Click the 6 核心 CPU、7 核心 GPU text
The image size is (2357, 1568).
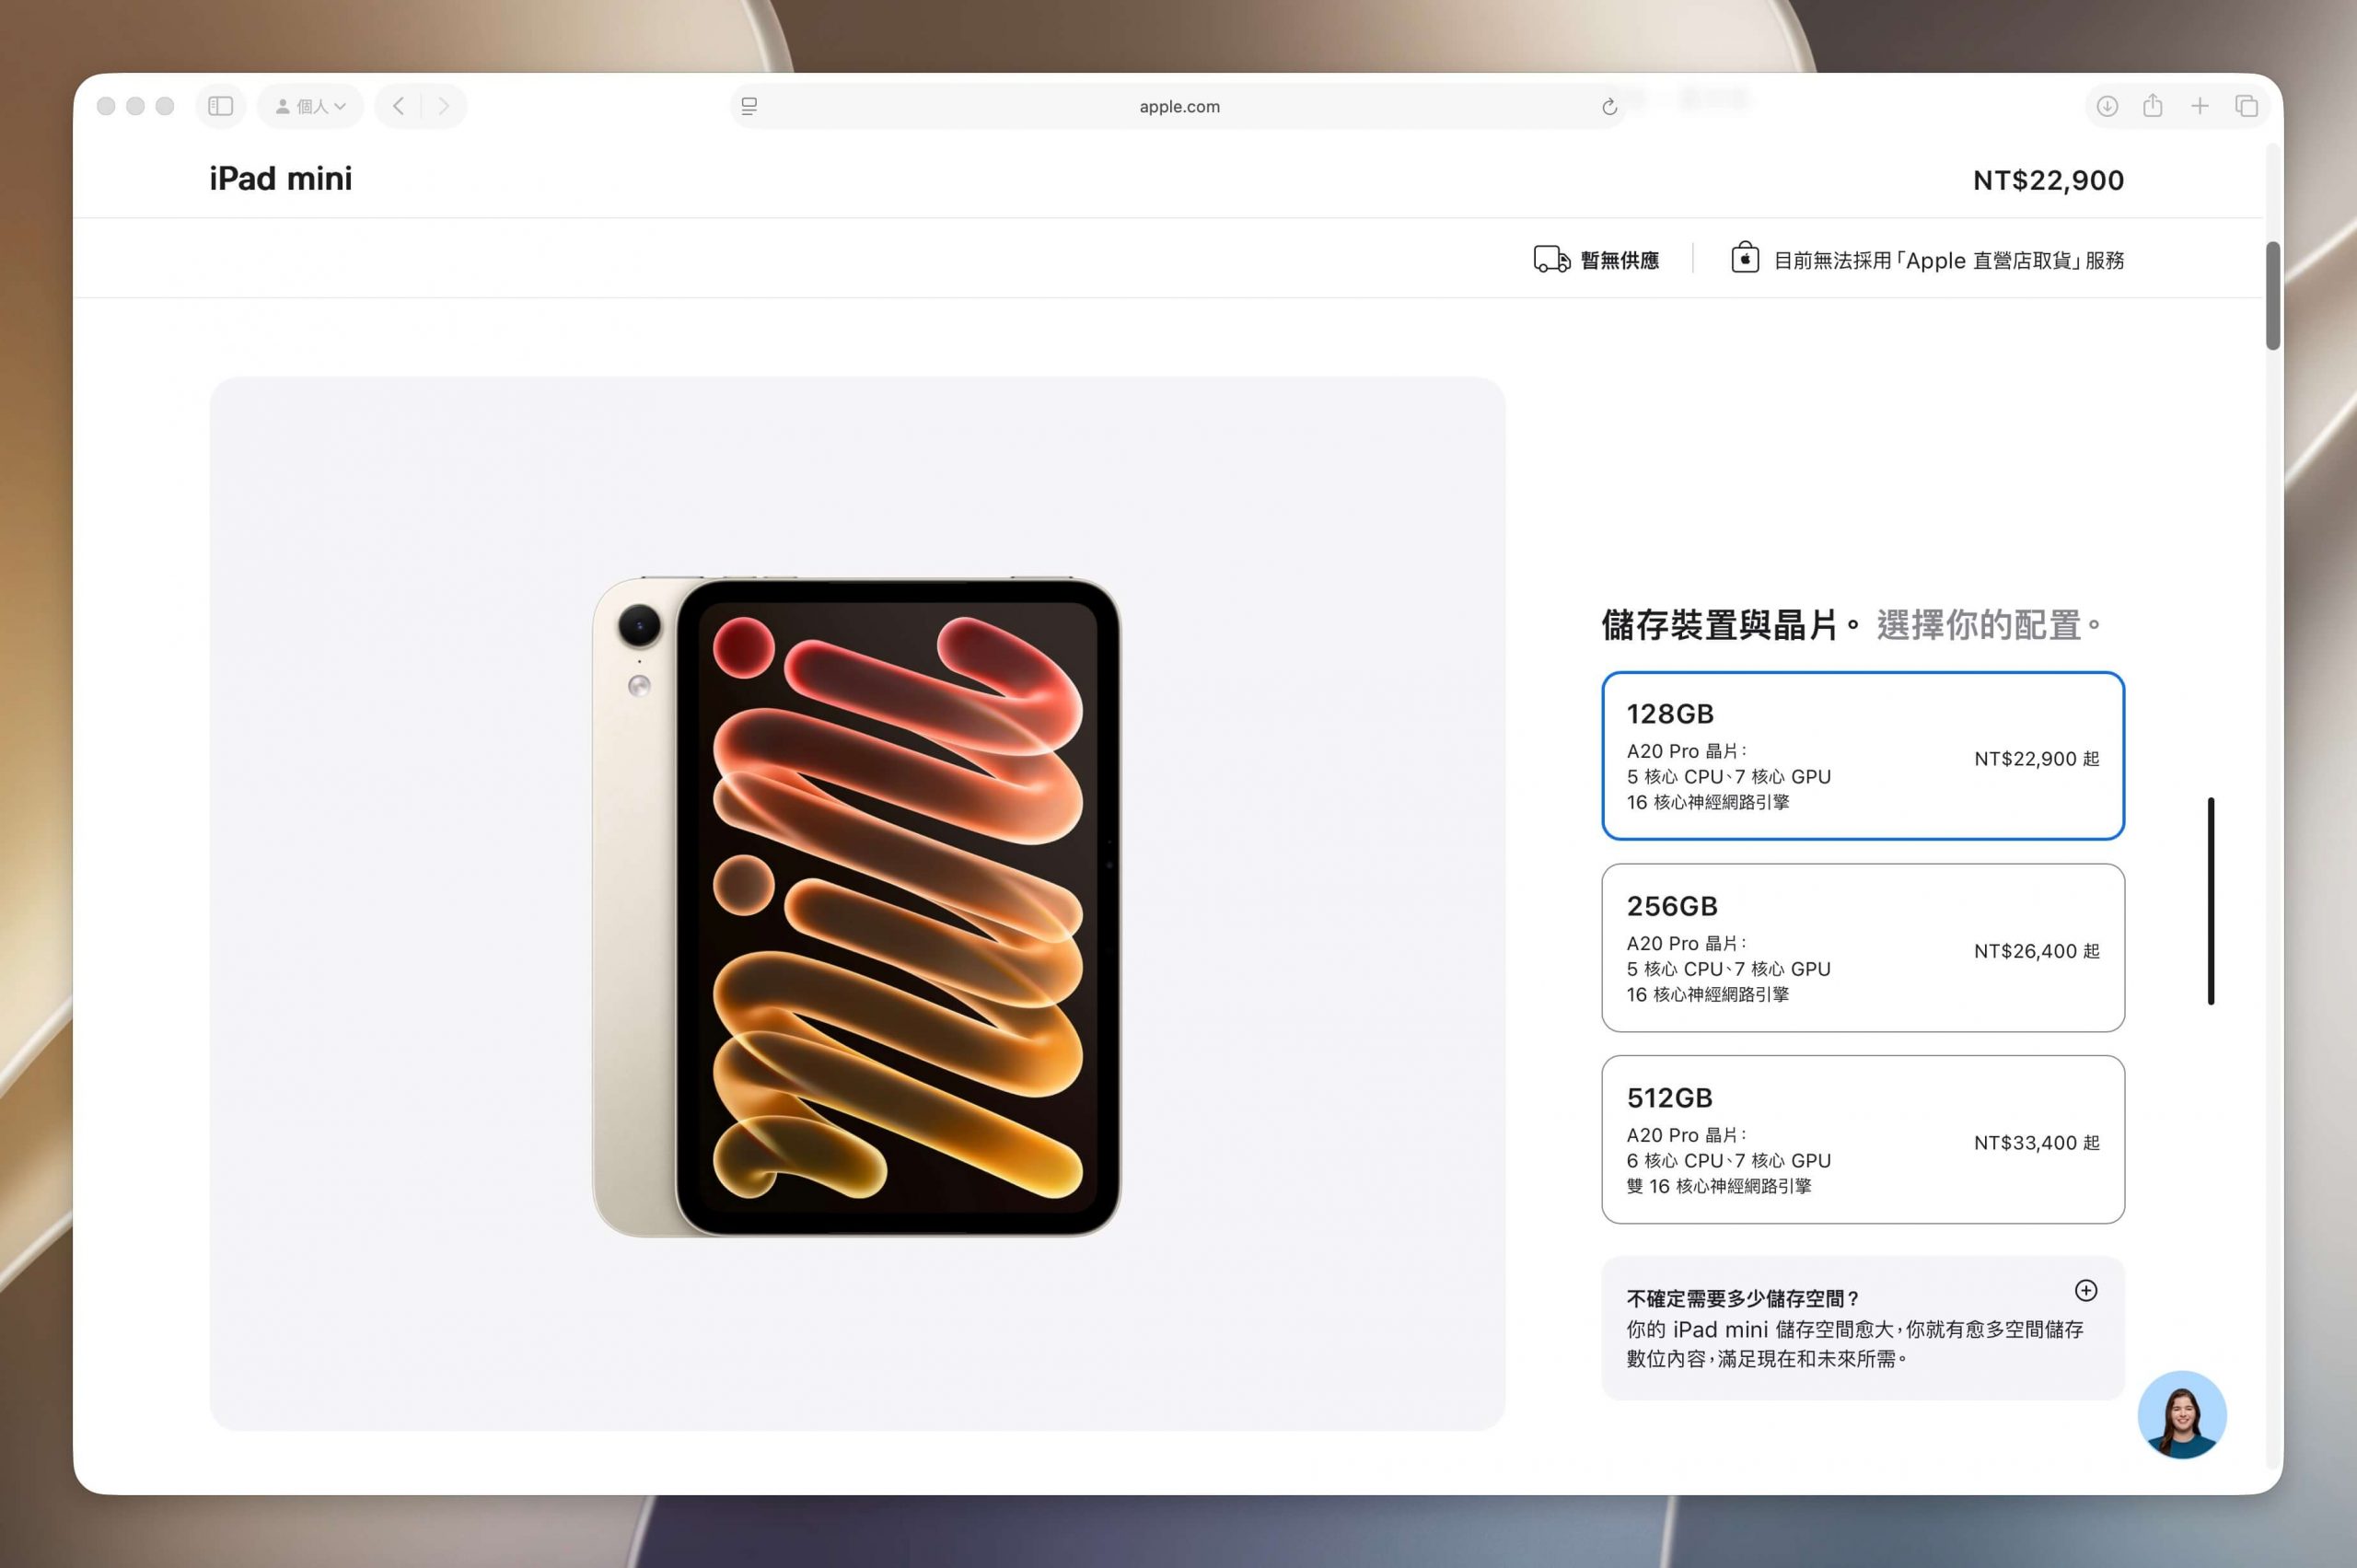(1728, 1160)
